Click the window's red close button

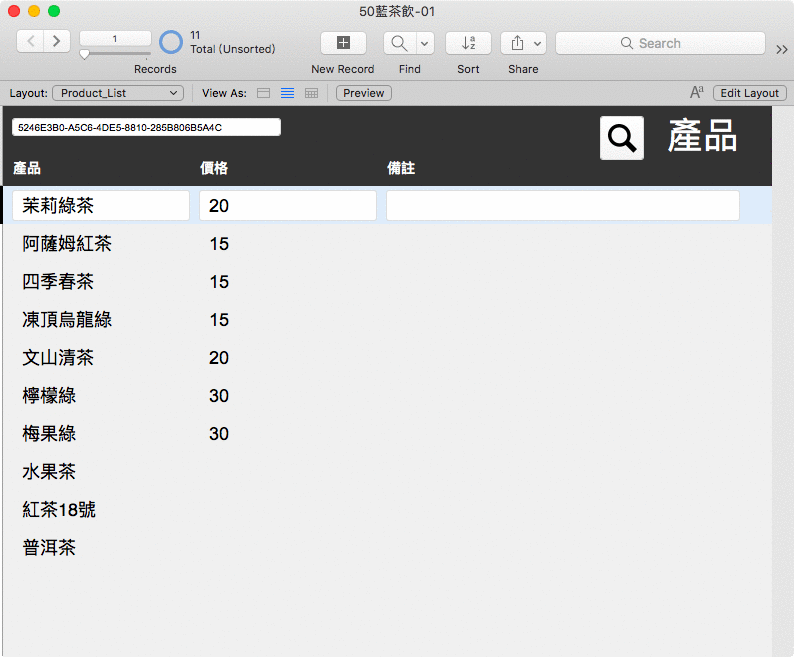(14, 11)
